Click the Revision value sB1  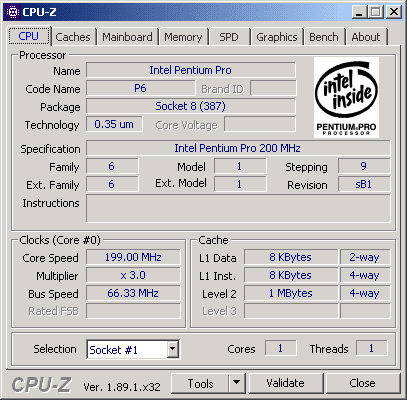[364, 184]
